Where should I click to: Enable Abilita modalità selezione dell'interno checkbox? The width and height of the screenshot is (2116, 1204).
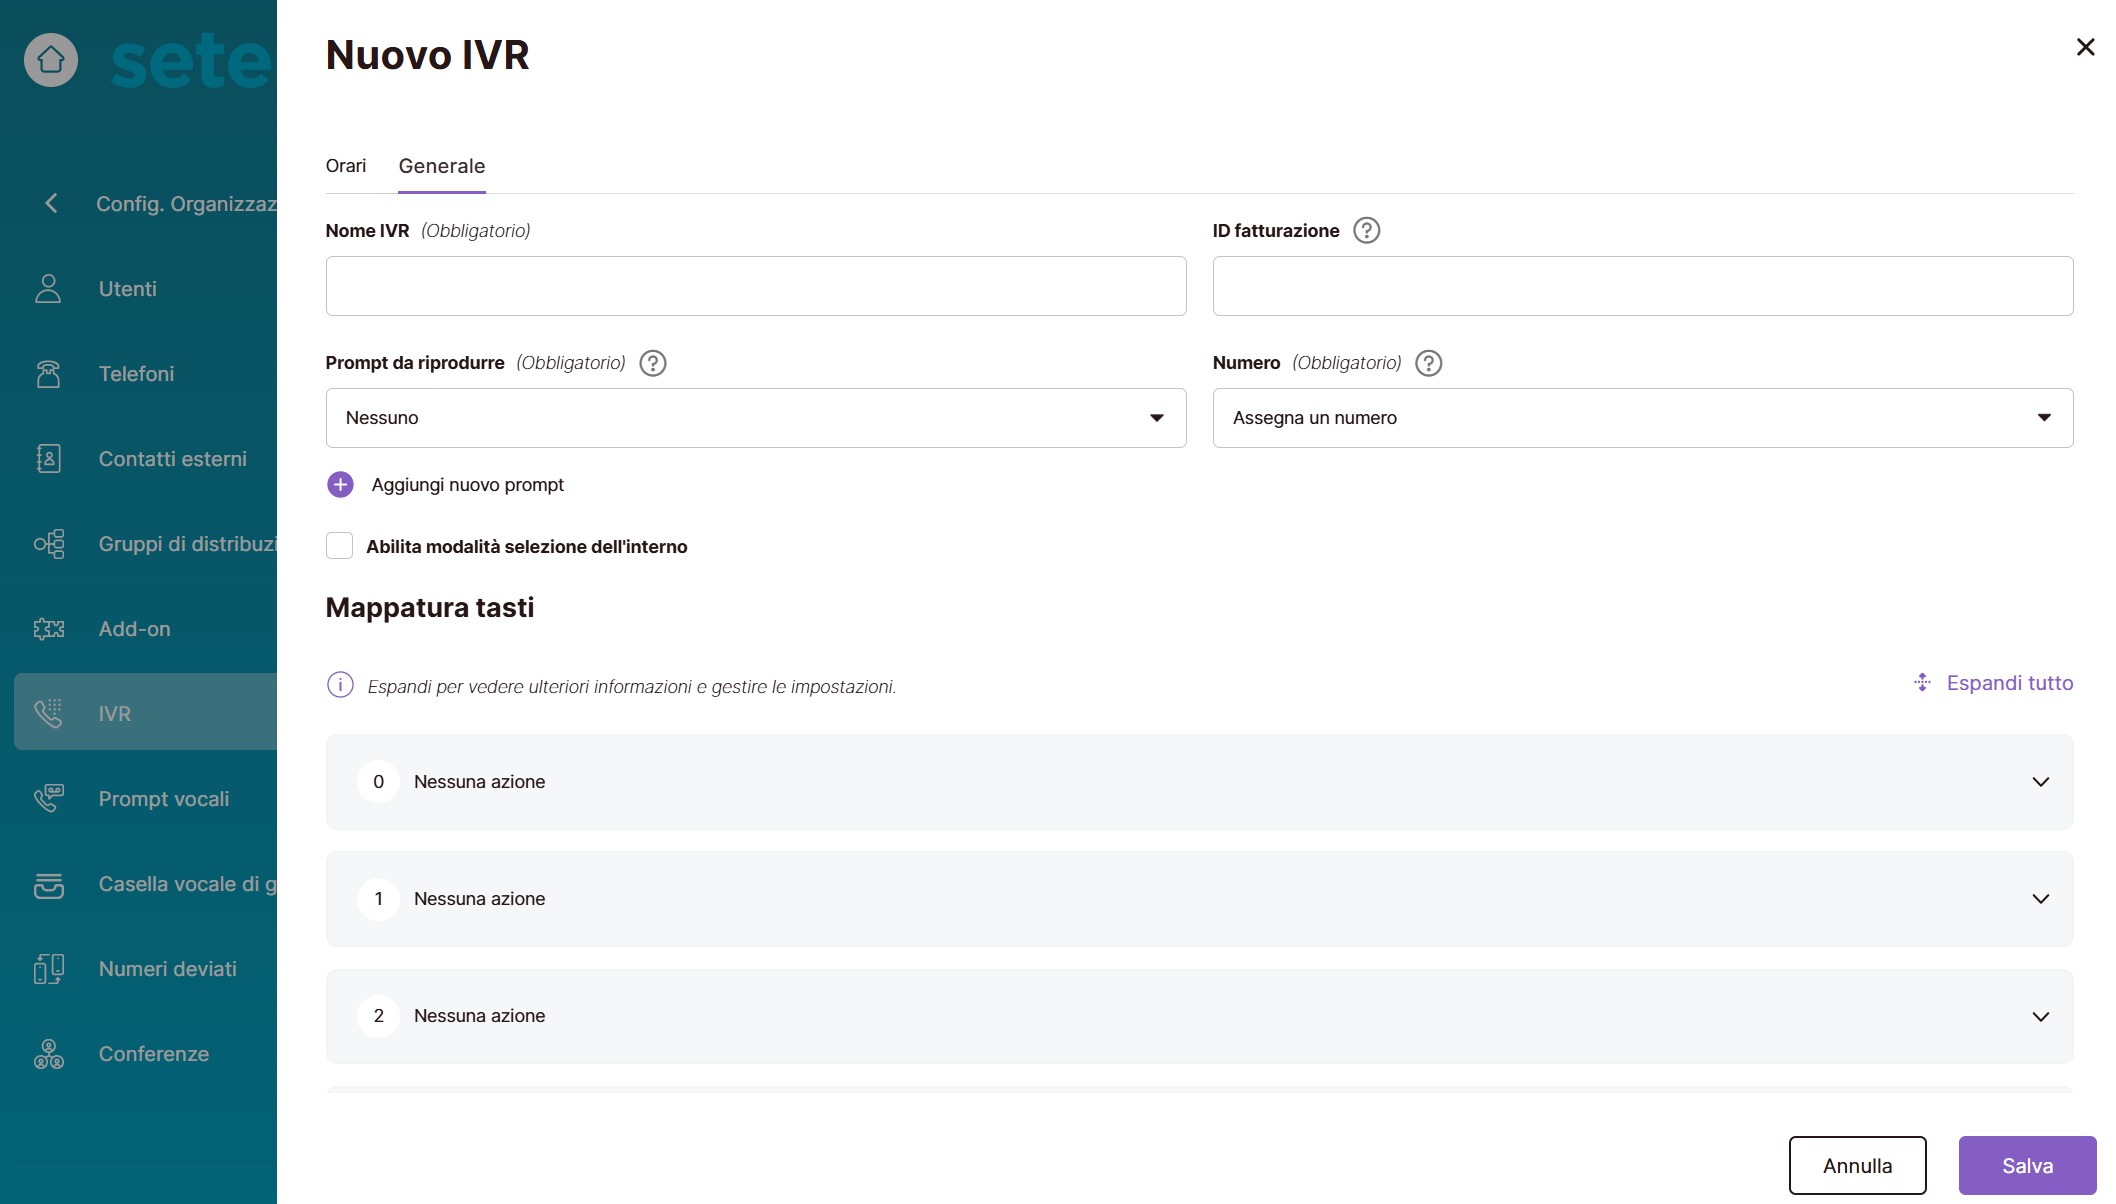(x=340, y=546)
